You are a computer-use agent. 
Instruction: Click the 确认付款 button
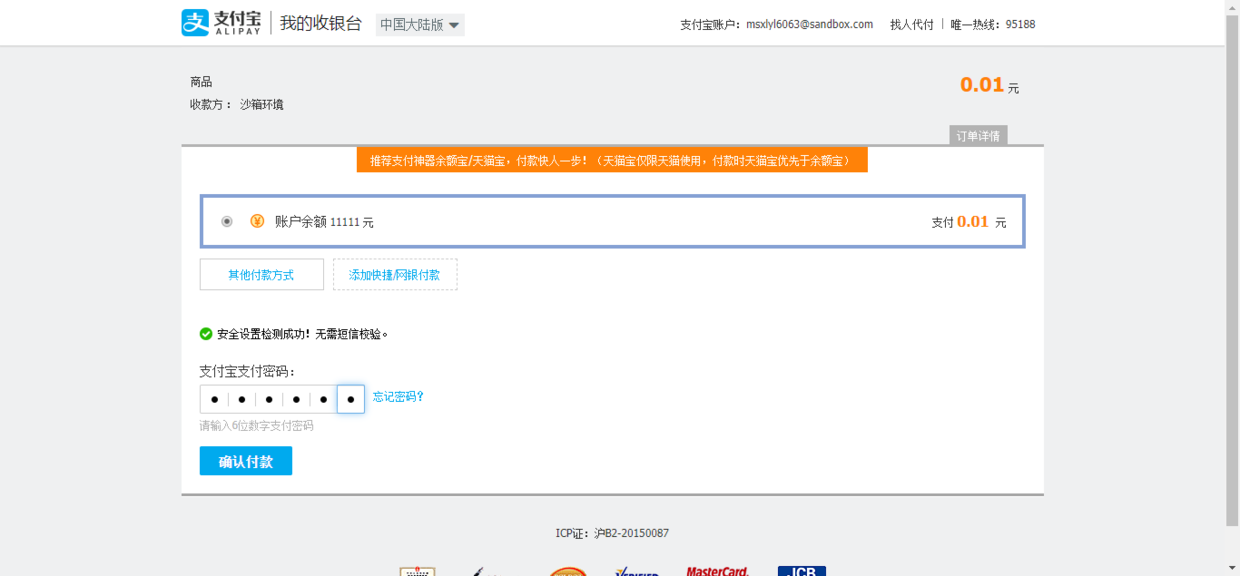(246, 461)
